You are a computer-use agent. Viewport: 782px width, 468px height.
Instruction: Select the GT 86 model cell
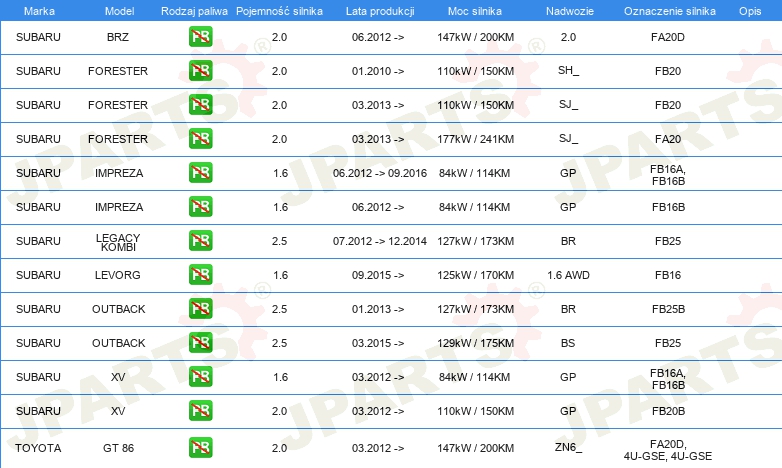click(118, 448)
